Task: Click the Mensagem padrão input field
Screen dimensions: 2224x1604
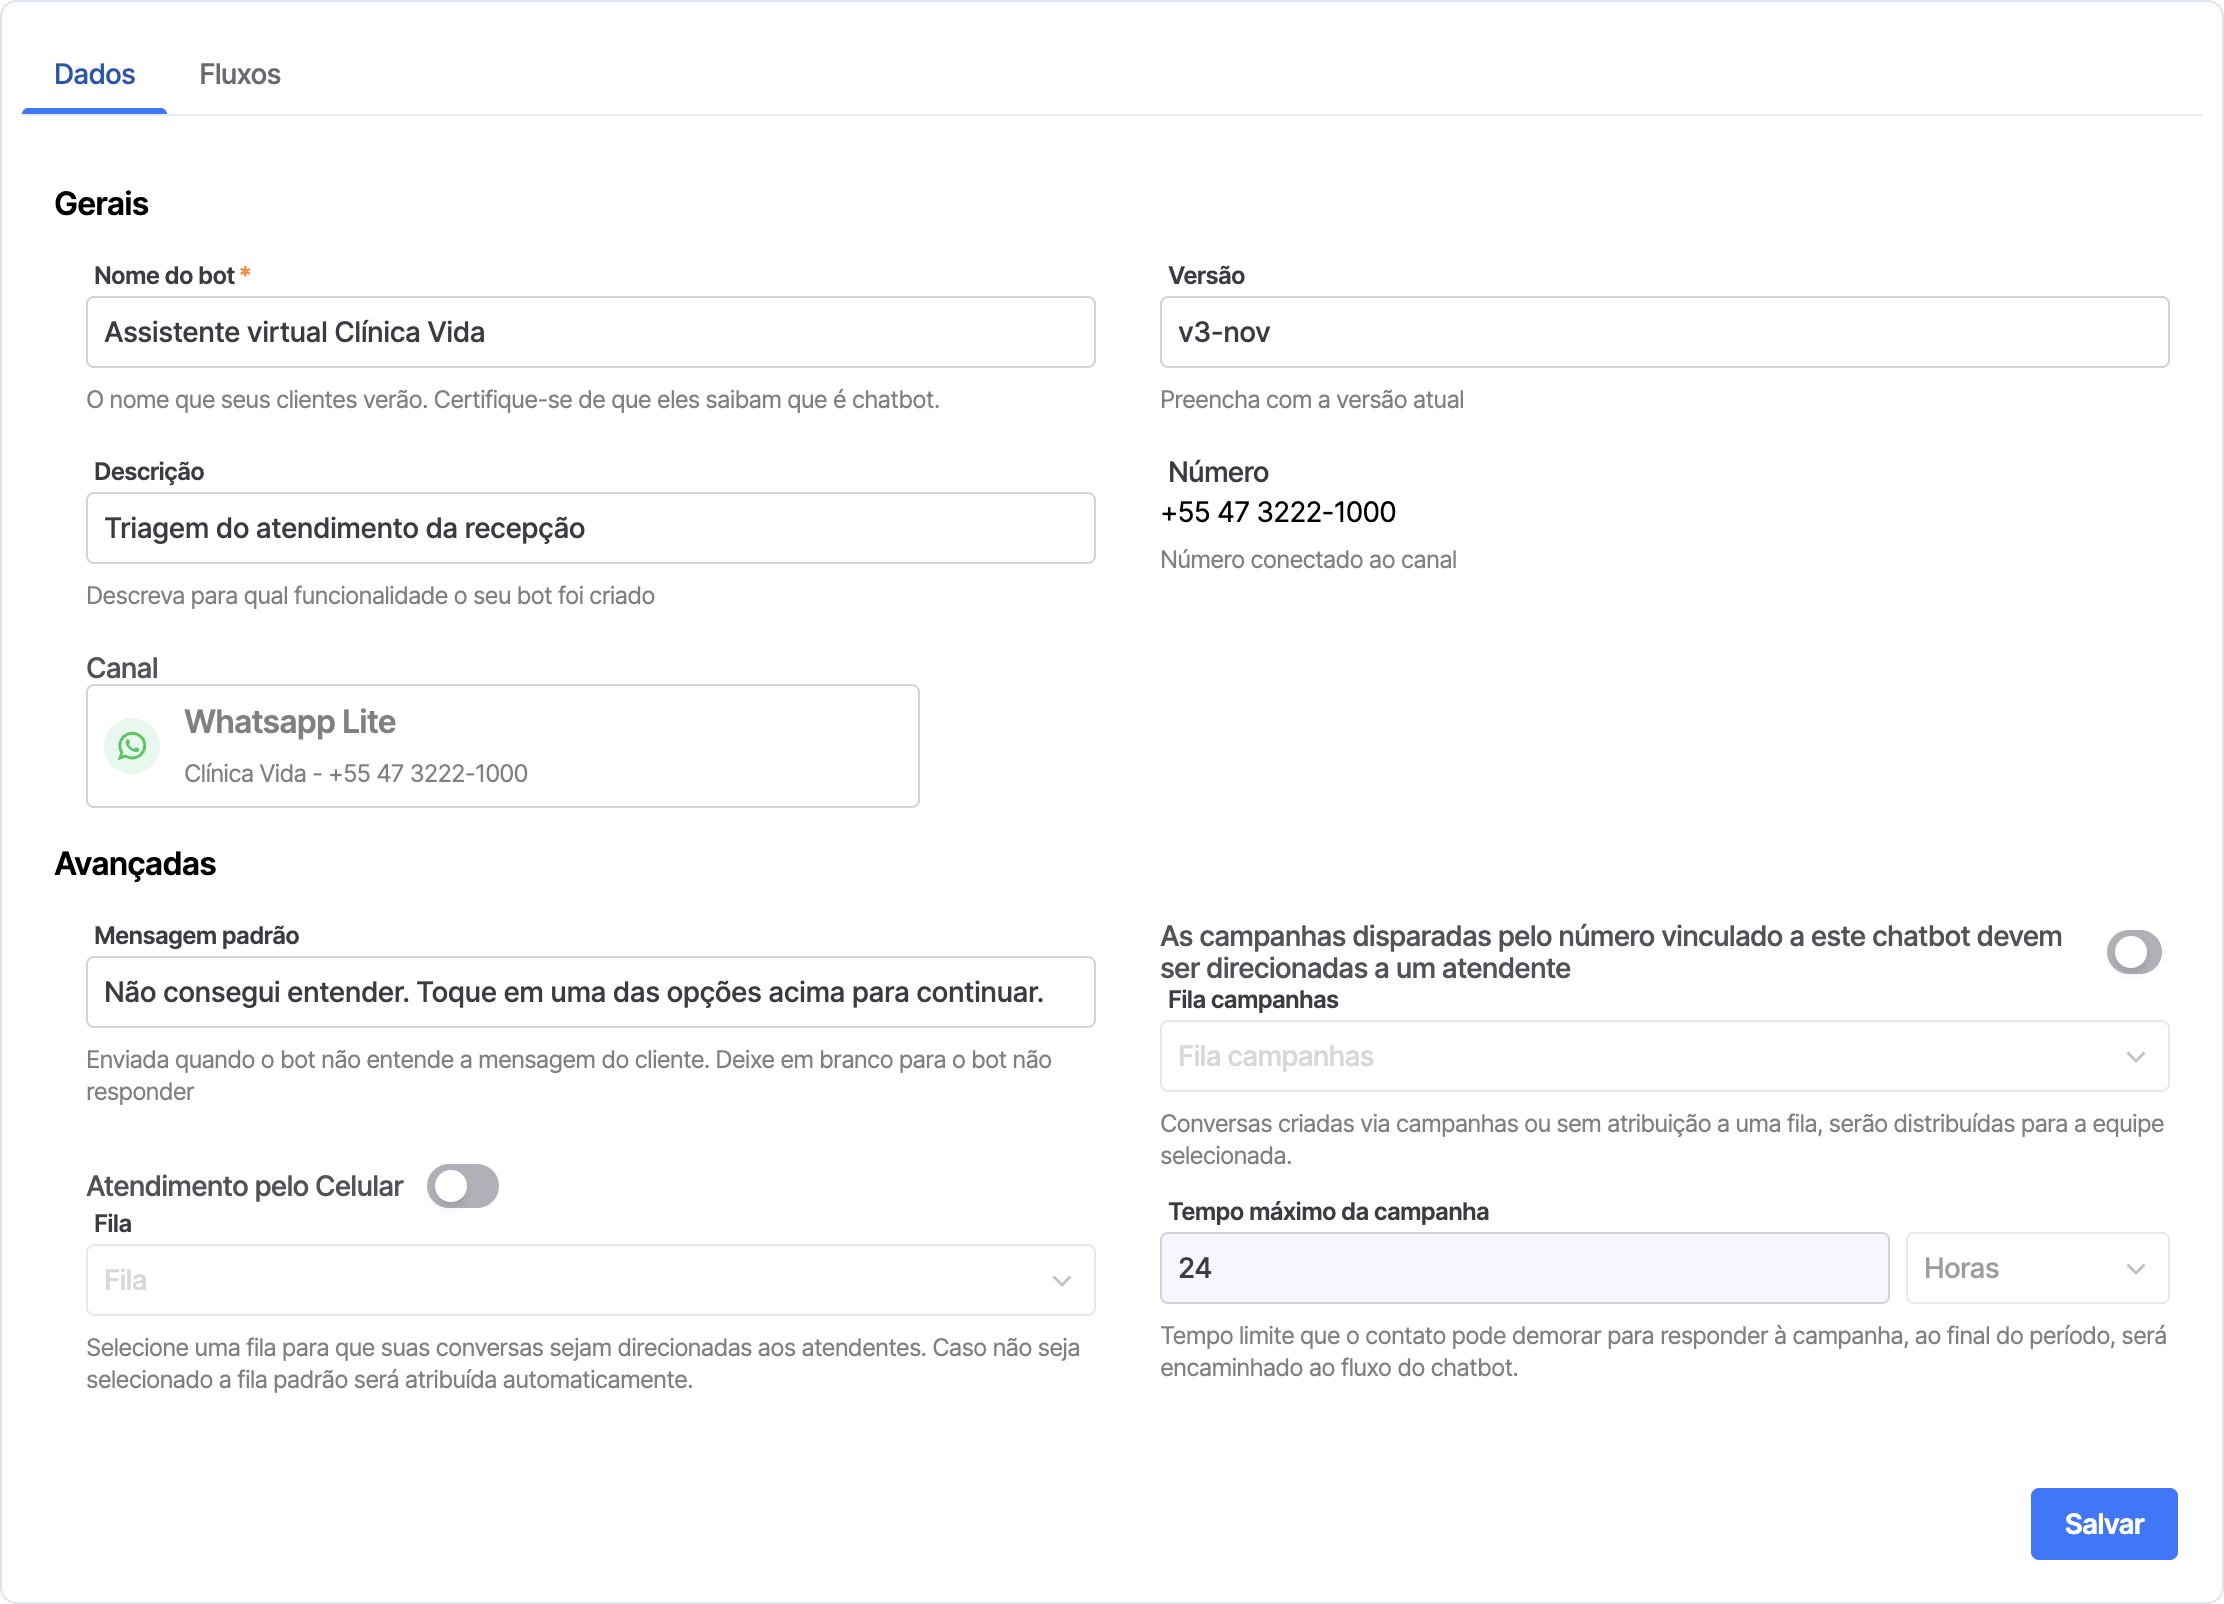Action: [591, 992]
